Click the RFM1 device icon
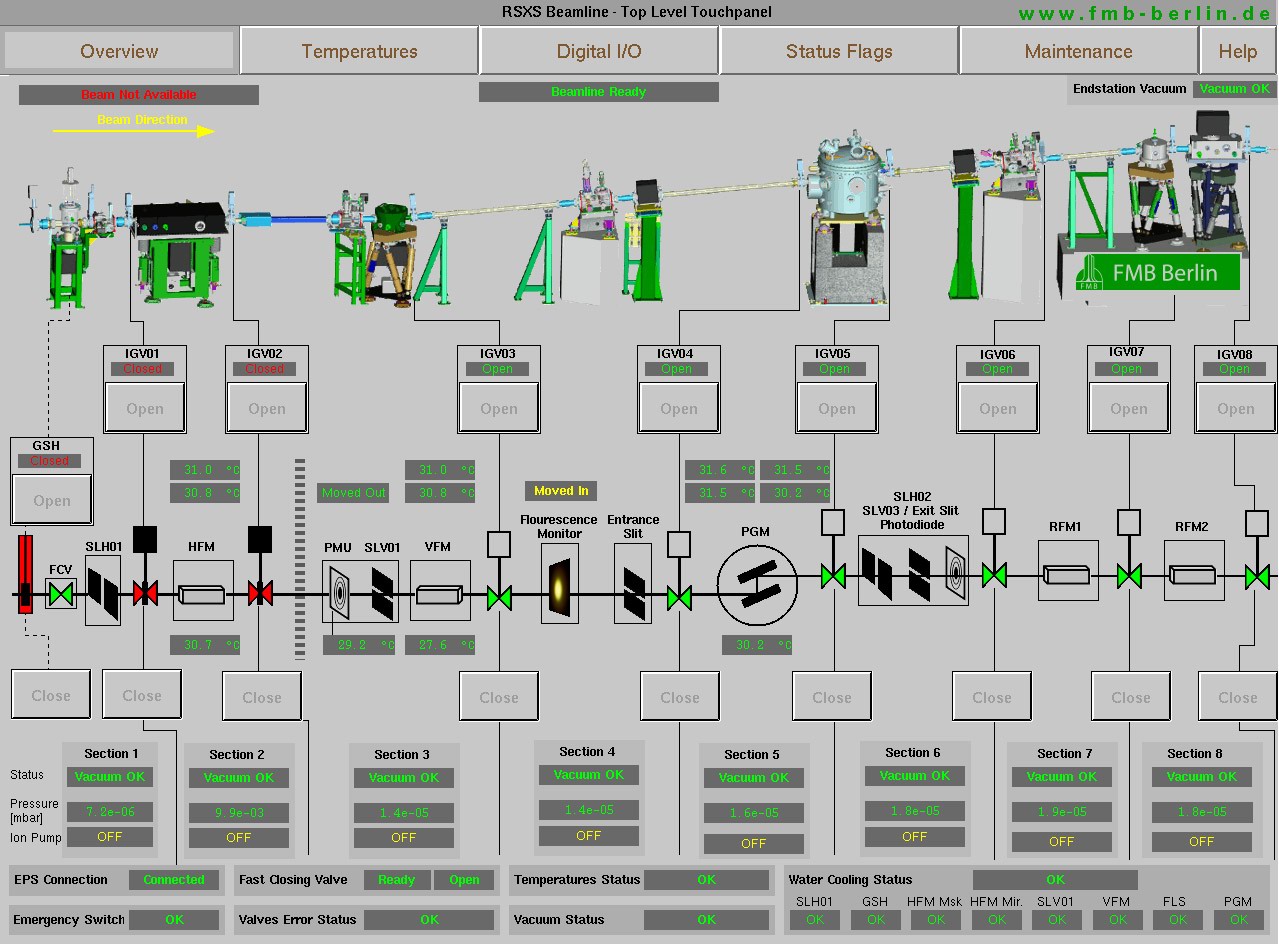The image size is (1279, 944). (1067, 573)
